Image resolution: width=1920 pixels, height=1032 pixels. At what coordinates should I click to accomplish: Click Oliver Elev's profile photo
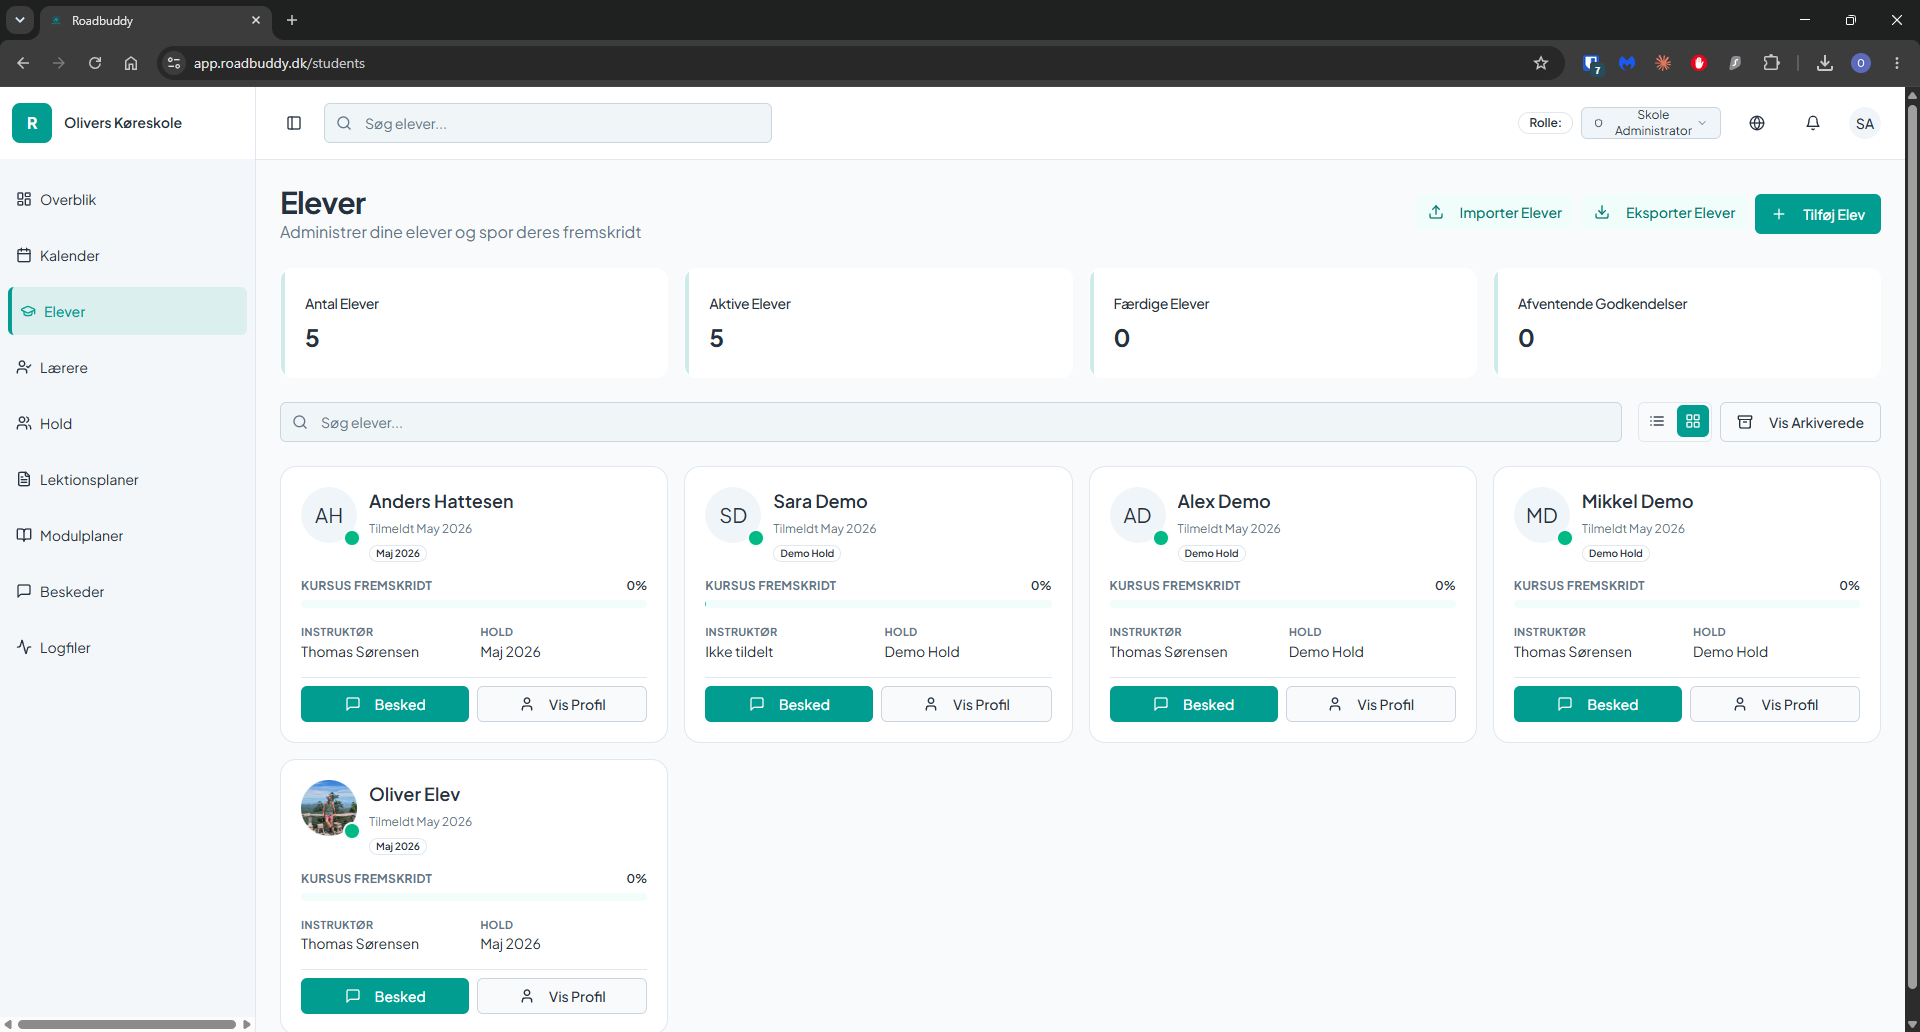(x=329, y=808)
